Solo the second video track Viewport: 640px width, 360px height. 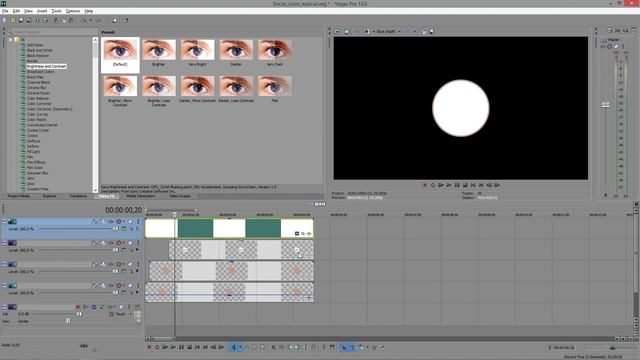[x=138, y=243]
